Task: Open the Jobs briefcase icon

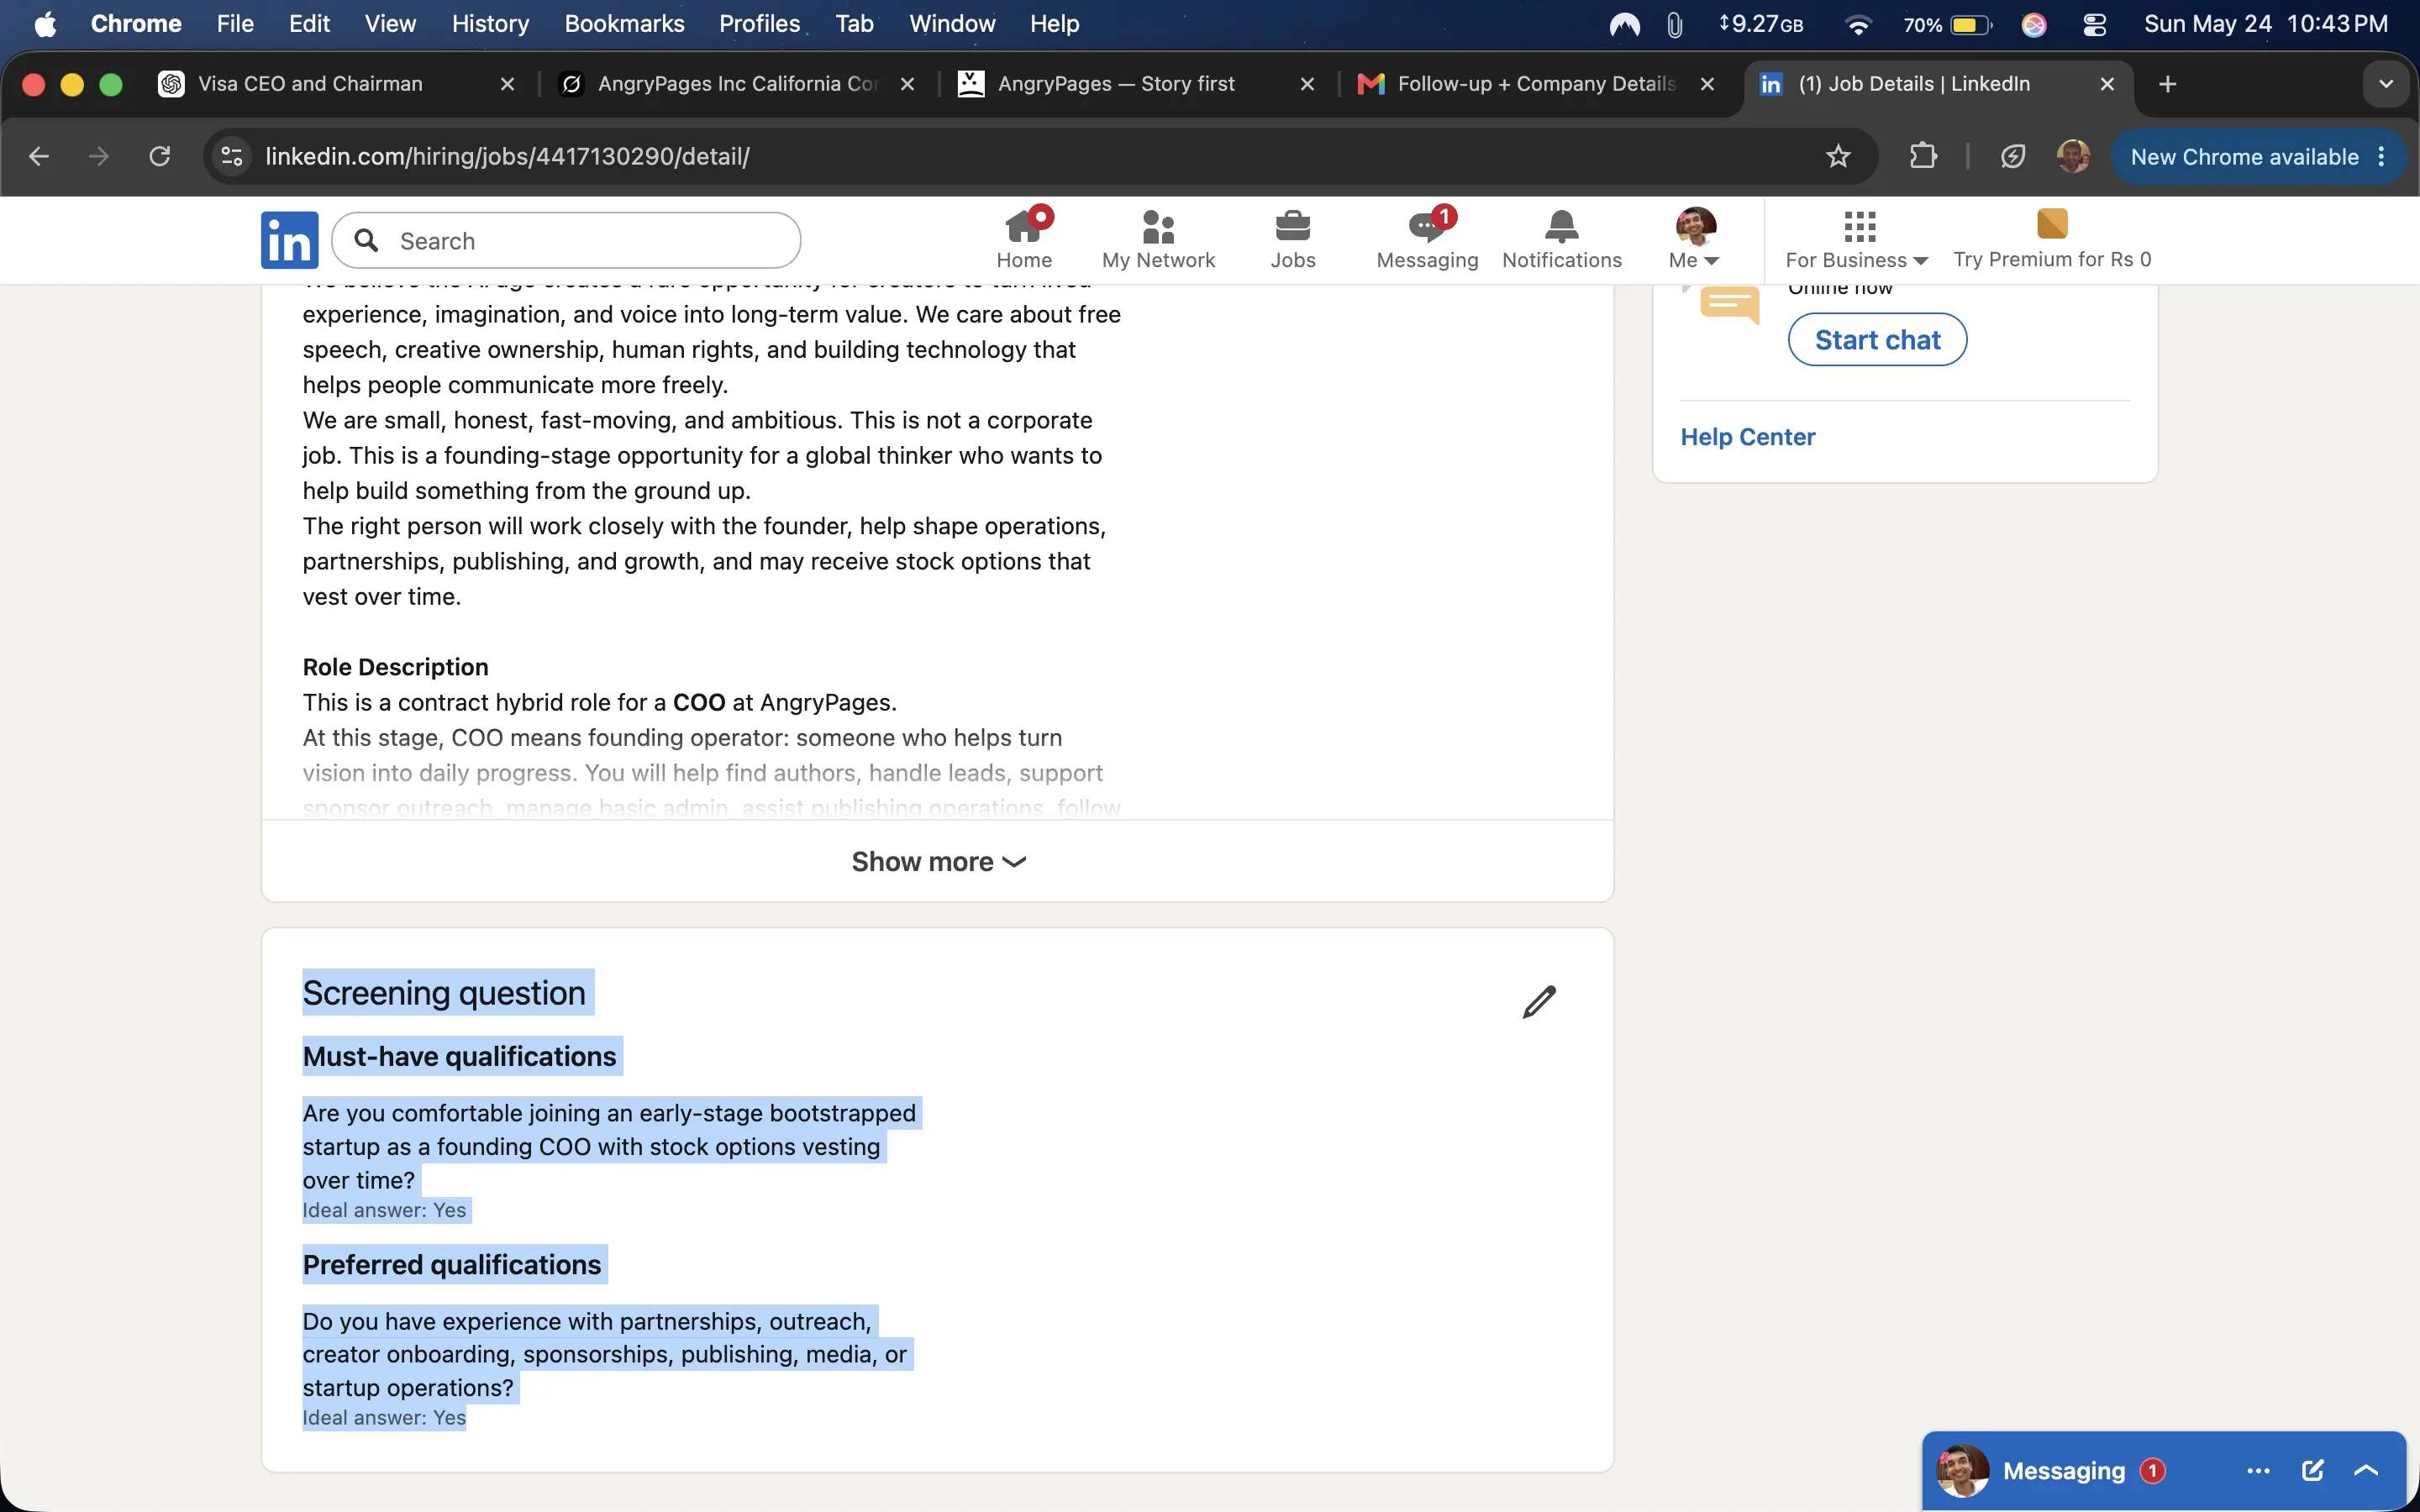Action: click(x=1292, y=240)
